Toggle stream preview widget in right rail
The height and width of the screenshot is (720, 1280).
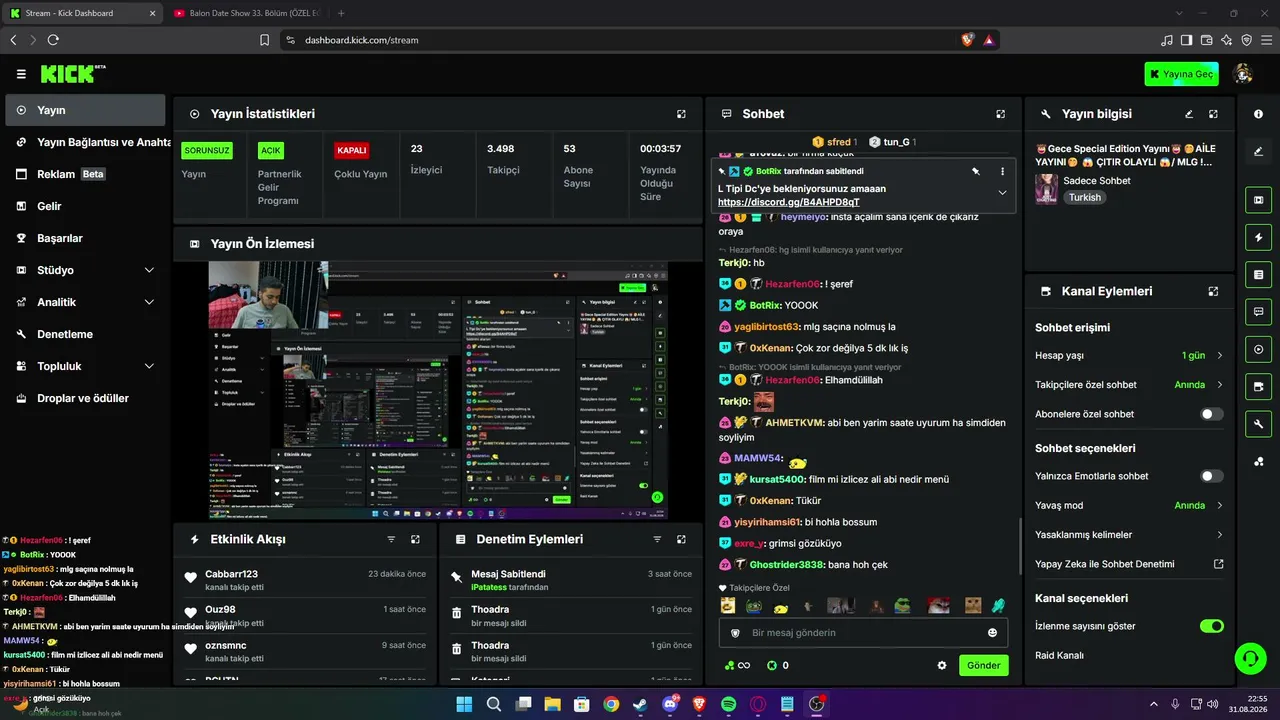(1258, 200)
